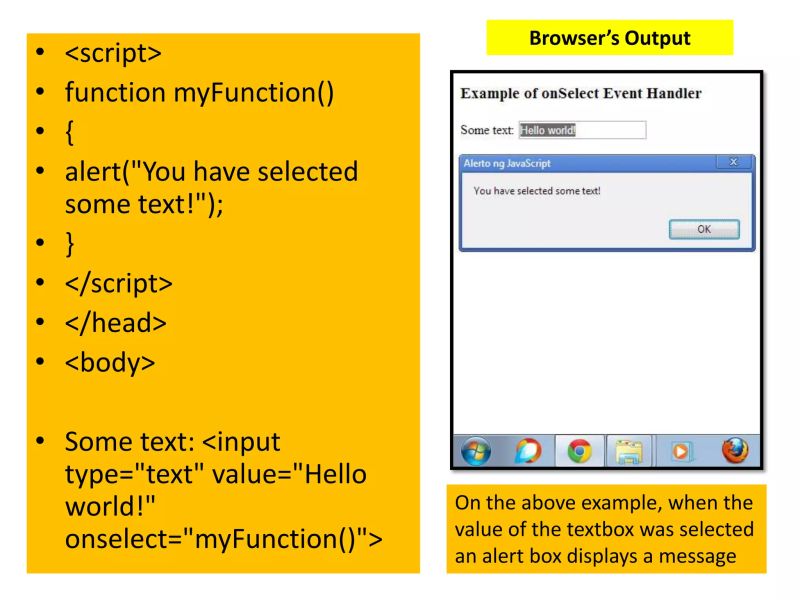Screen dimensions: 800x600
Task: Click the bottom explanation caption box
Action: (x=608, y=529)
